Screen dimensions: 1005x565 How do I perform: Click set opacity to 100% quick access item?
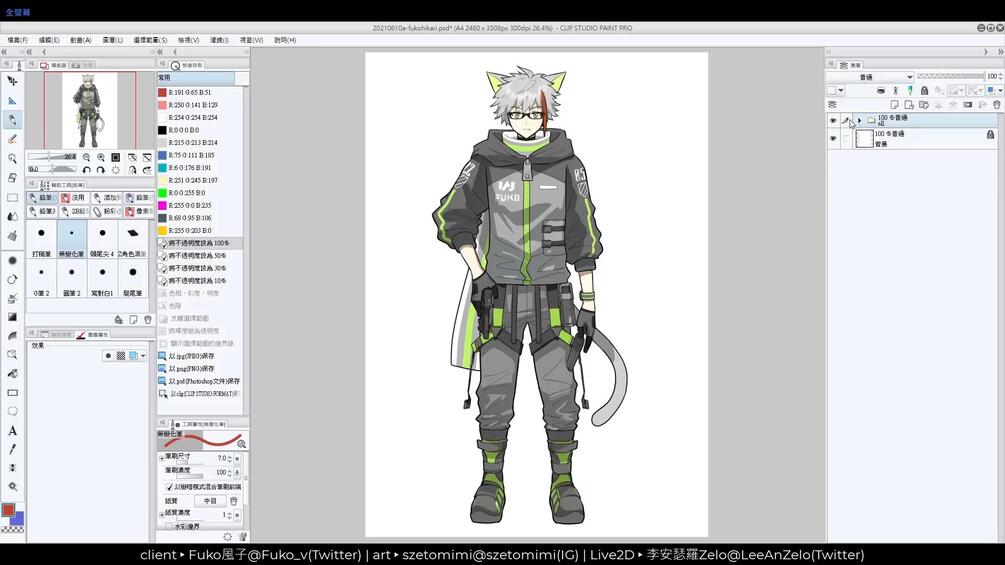200,243
